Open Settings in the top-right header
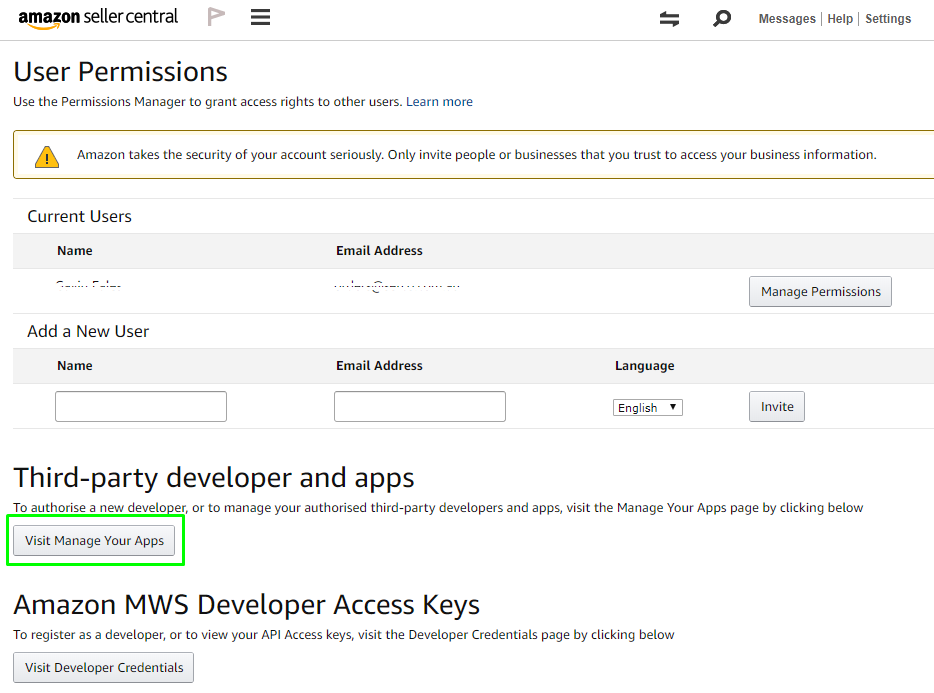This screenshot has width=934, height=693. [x=888, y=19]
